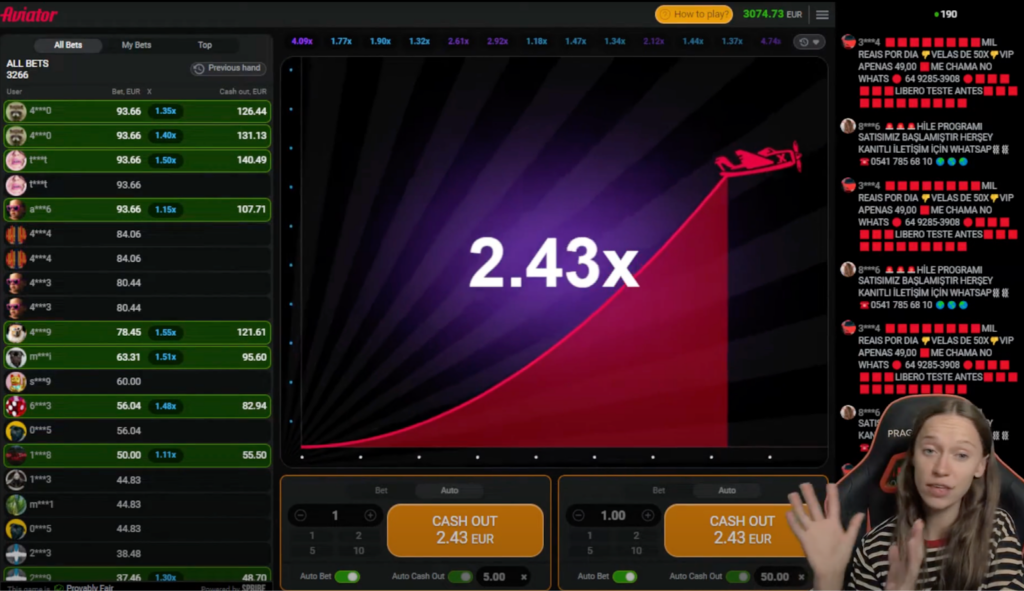The image size is (1024, 591).
Task: Click avatar of 0***5 with 56.04 bet
Action: pyautogui.click(x=16, y=431)
